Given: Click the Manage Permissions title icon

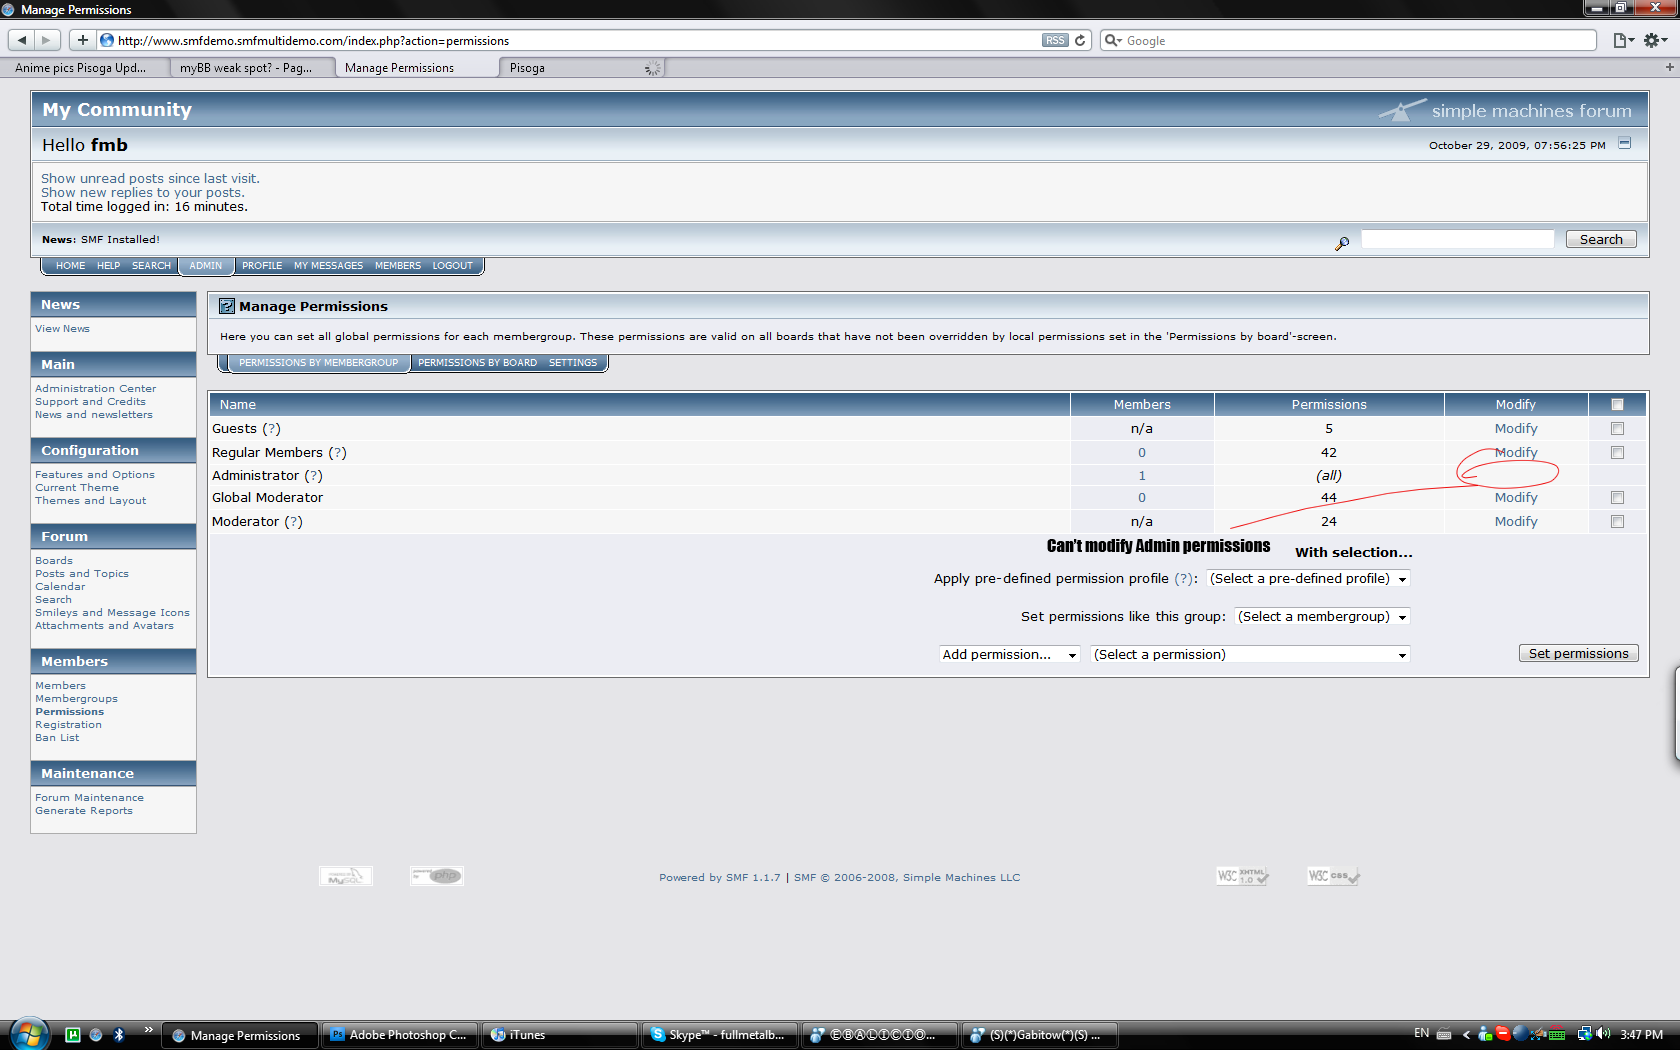Looking at the screenshot, I should tap(227, 306).
